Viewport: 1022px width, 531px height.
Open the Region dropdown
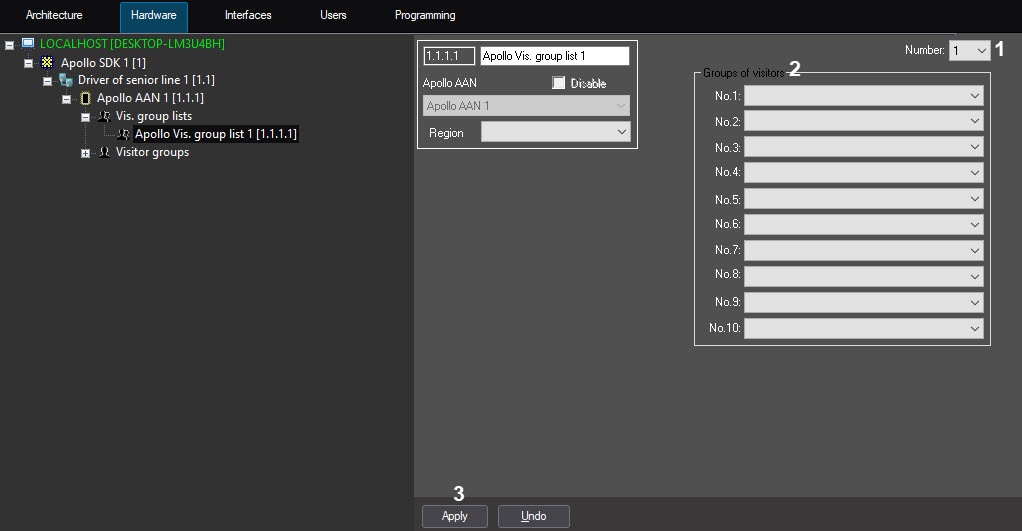555,132
